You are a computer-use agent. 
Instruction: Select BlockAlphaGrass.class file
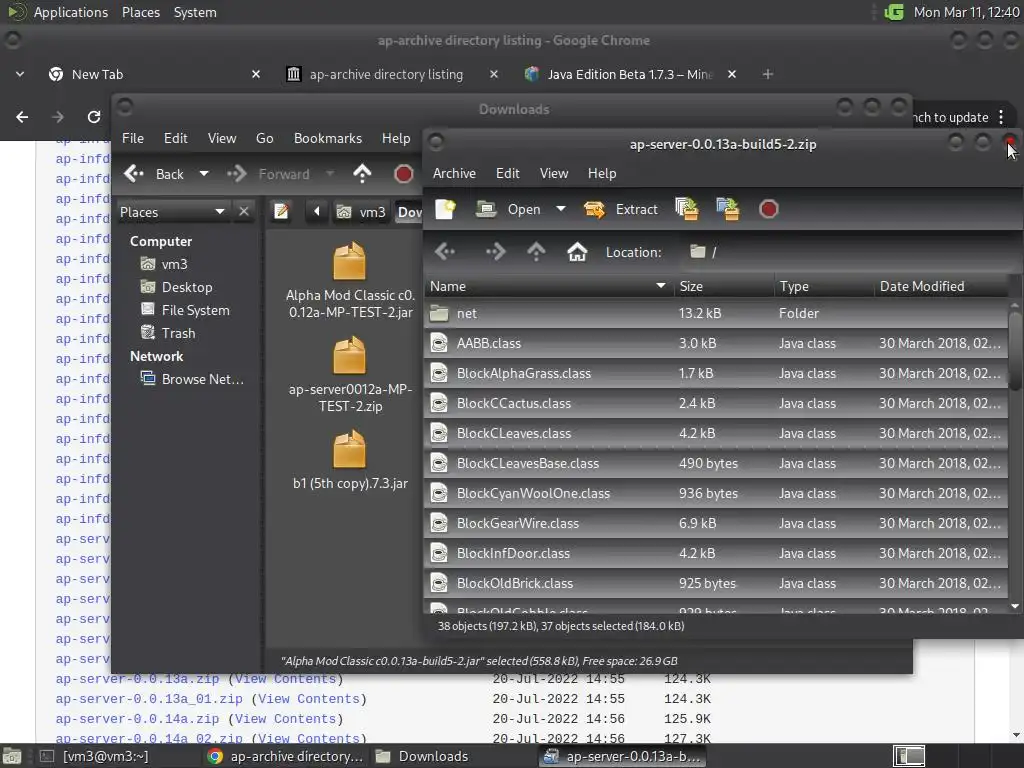[716, 374]
